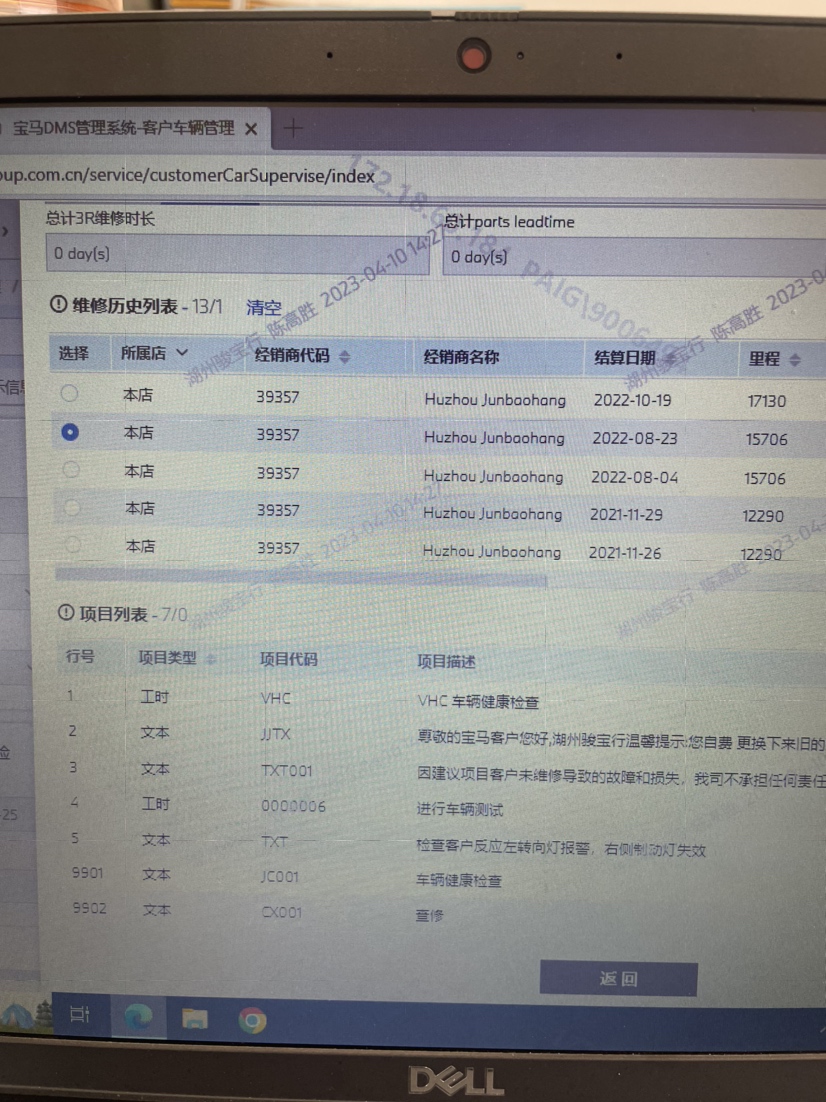Click the item code JJTX
Image resolution: width=826 pixels, height=1102 pixels.
point(276,734)
